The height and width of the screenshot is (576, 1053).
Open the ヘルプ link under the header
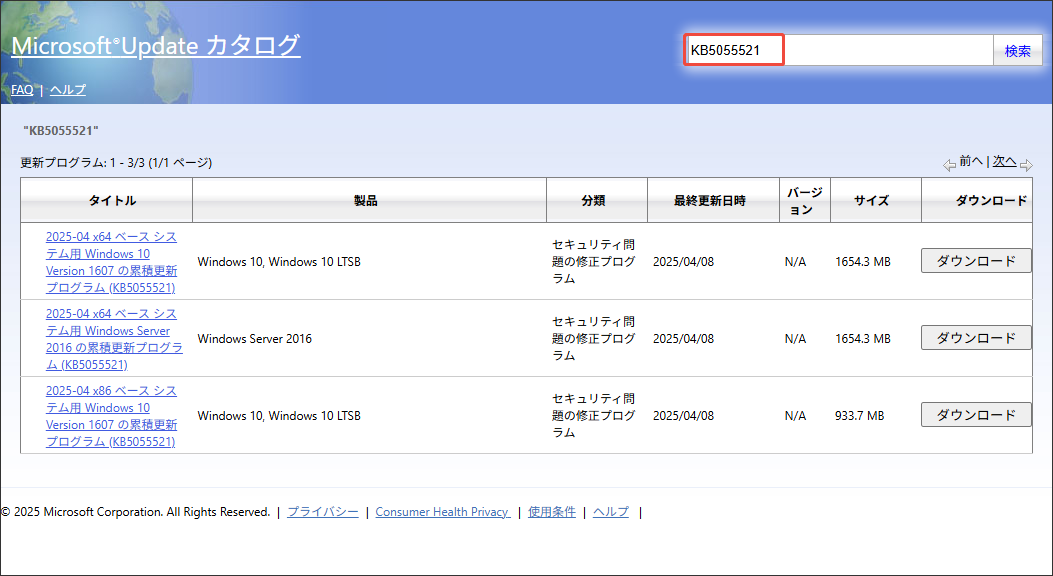point(68,89)
